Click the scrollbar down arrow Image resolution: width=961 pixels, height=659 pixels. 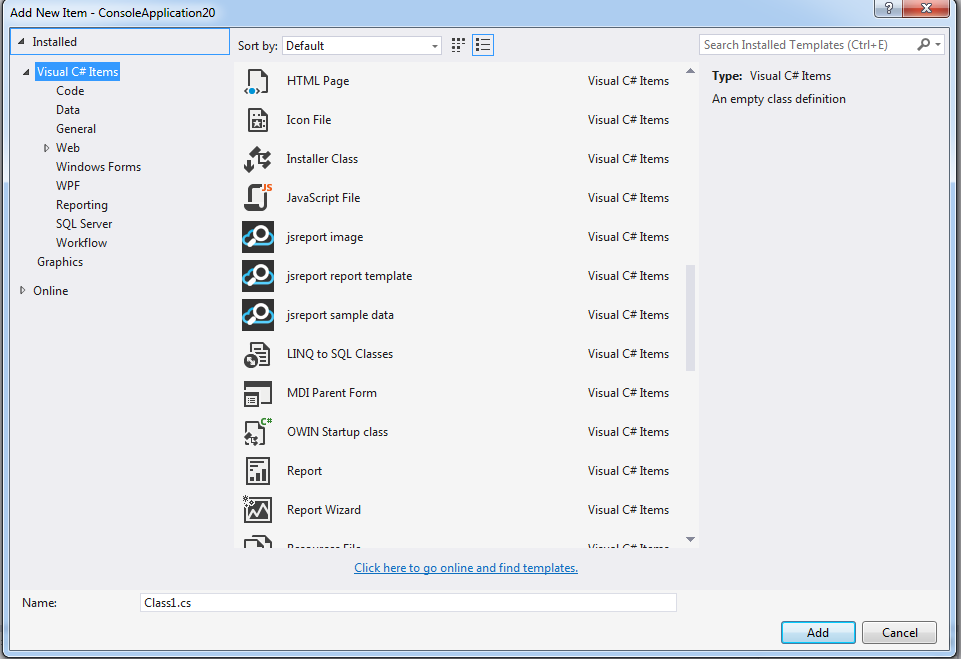(x=691, y=539)
